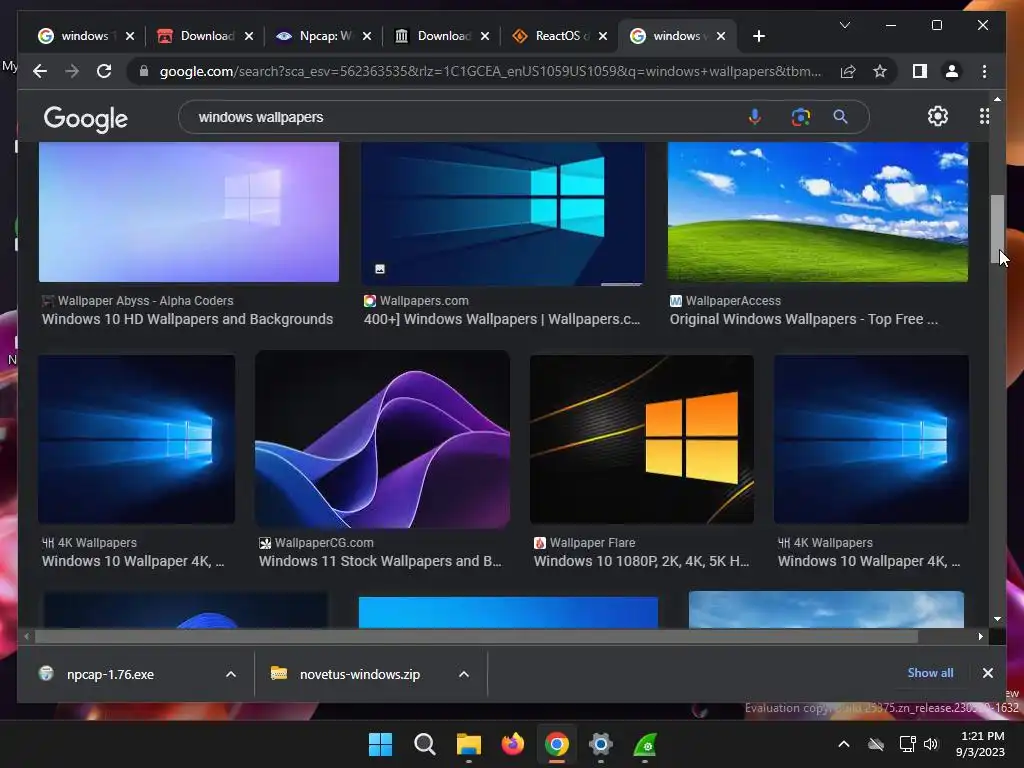
Task: Open the tab search dropdown
Action: pos(844,25)
